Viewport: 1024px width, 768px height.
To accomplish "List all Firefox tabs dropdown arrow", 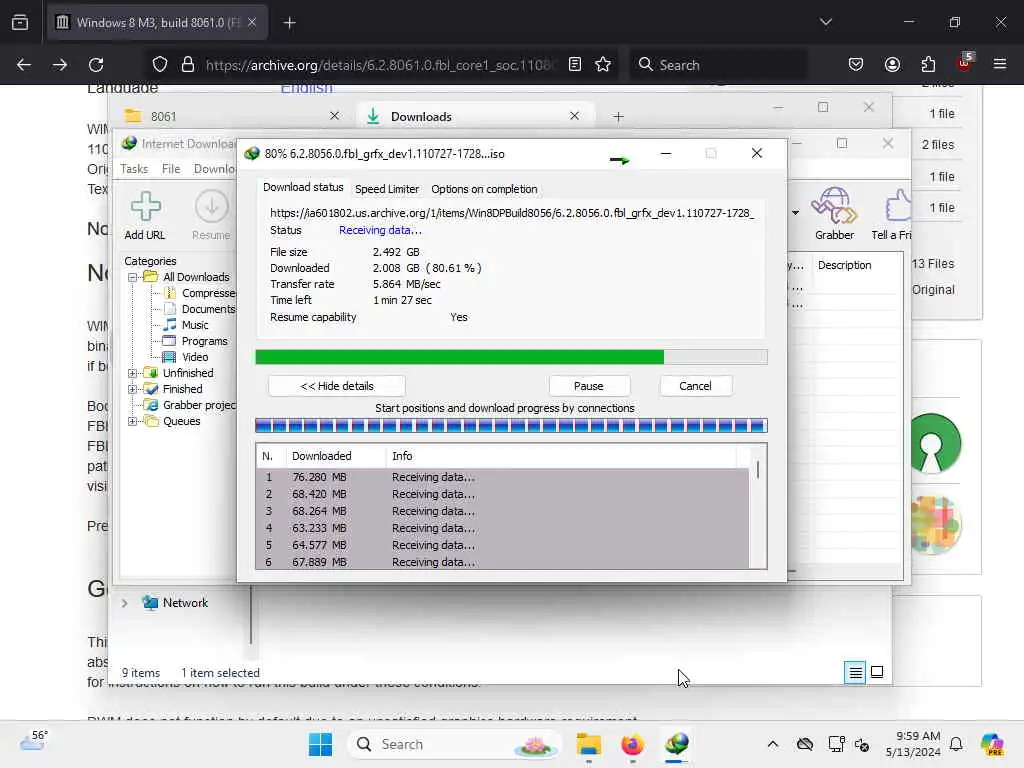I will 825,22.
